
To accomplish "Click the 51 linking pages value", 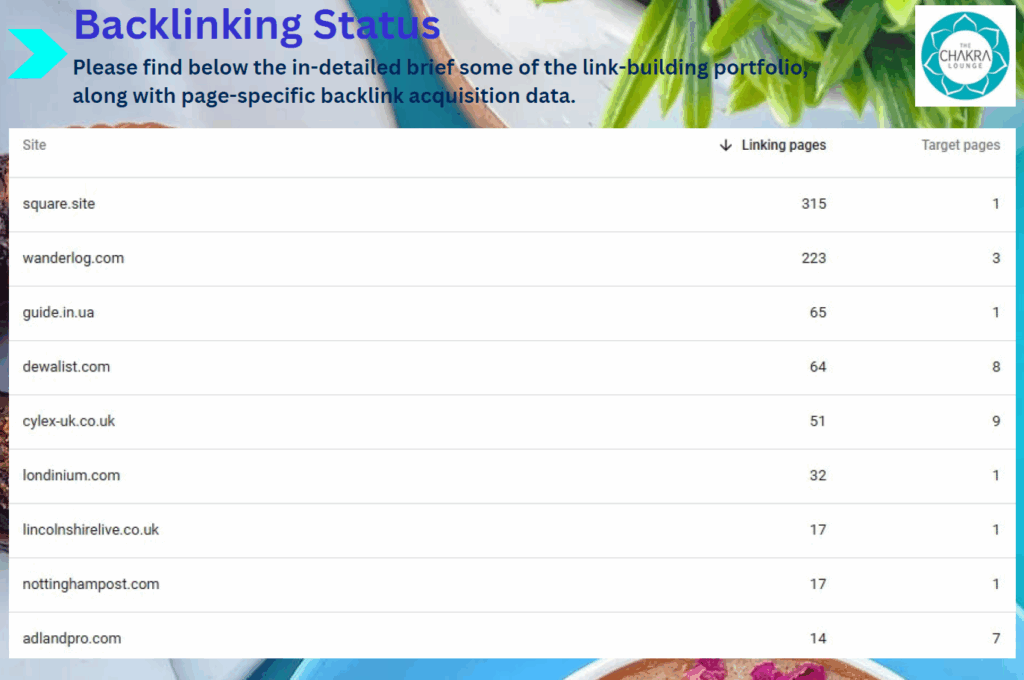I will click(x=818, y=421).
